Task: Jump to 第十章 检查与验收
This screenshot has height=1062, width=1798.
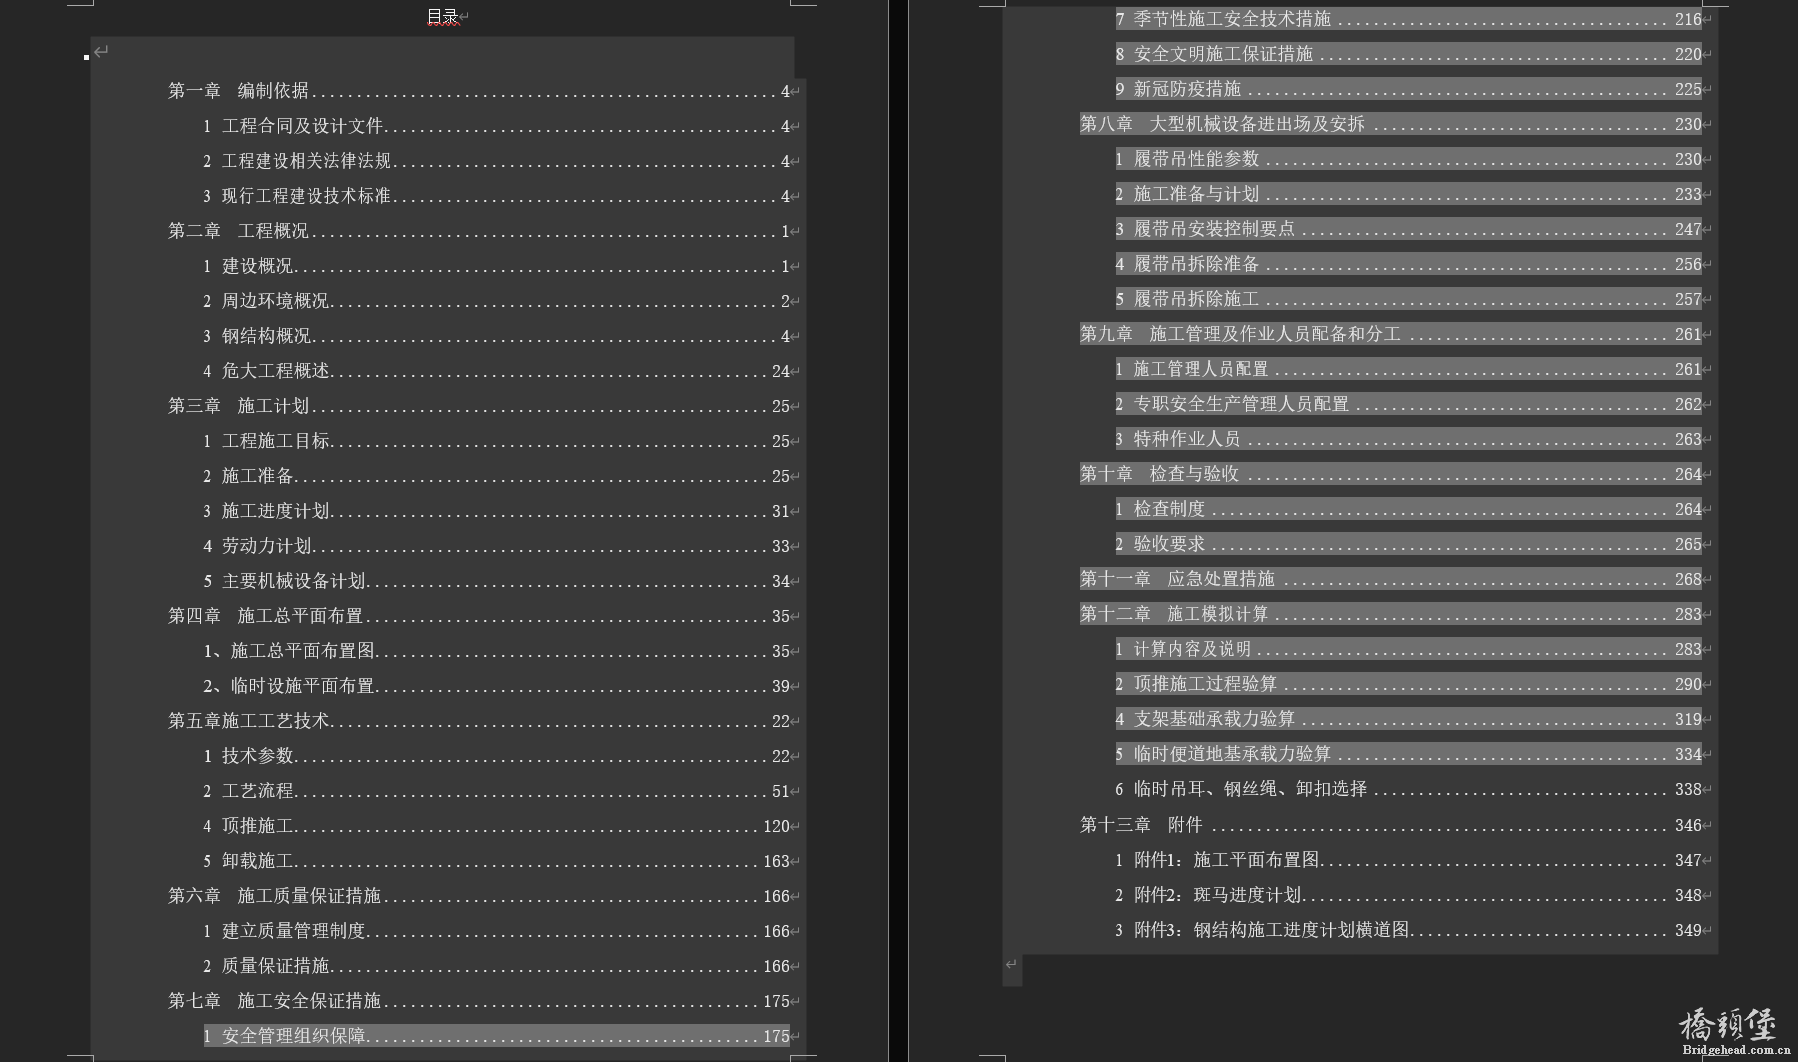Action: [1391, 474]
